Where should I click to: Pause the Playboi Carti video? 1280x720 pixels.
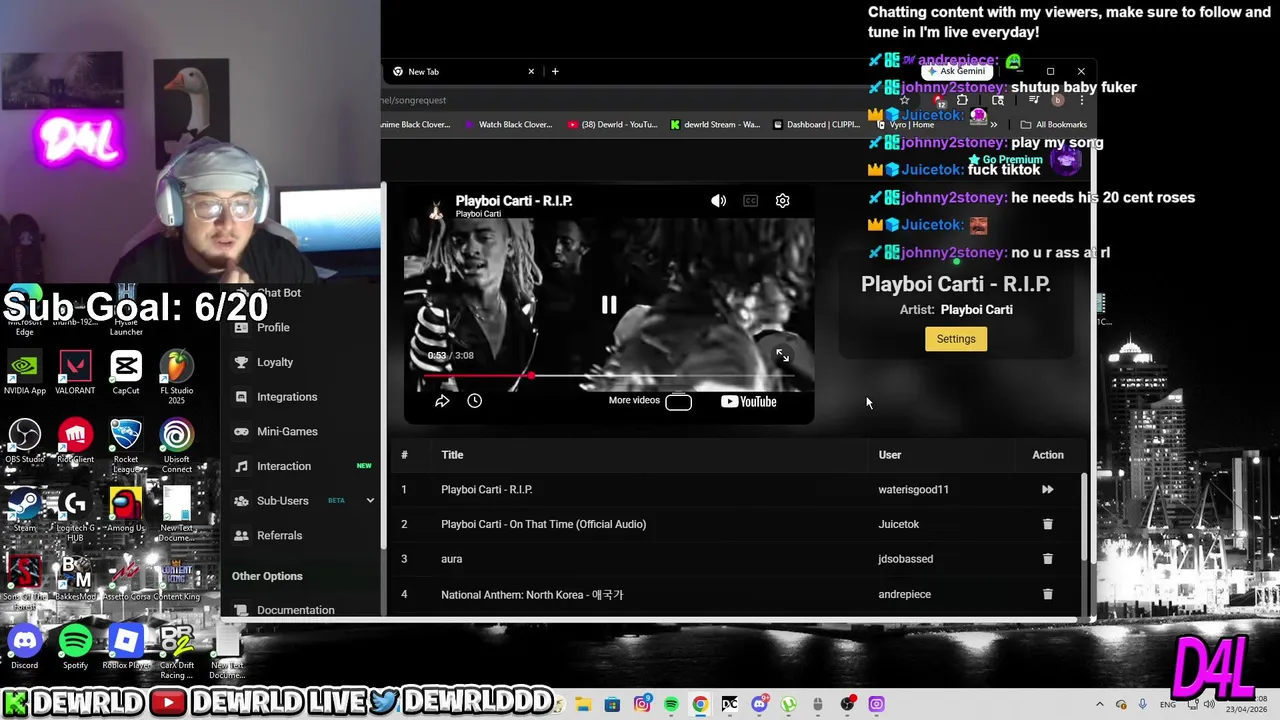tap(609, 305)
